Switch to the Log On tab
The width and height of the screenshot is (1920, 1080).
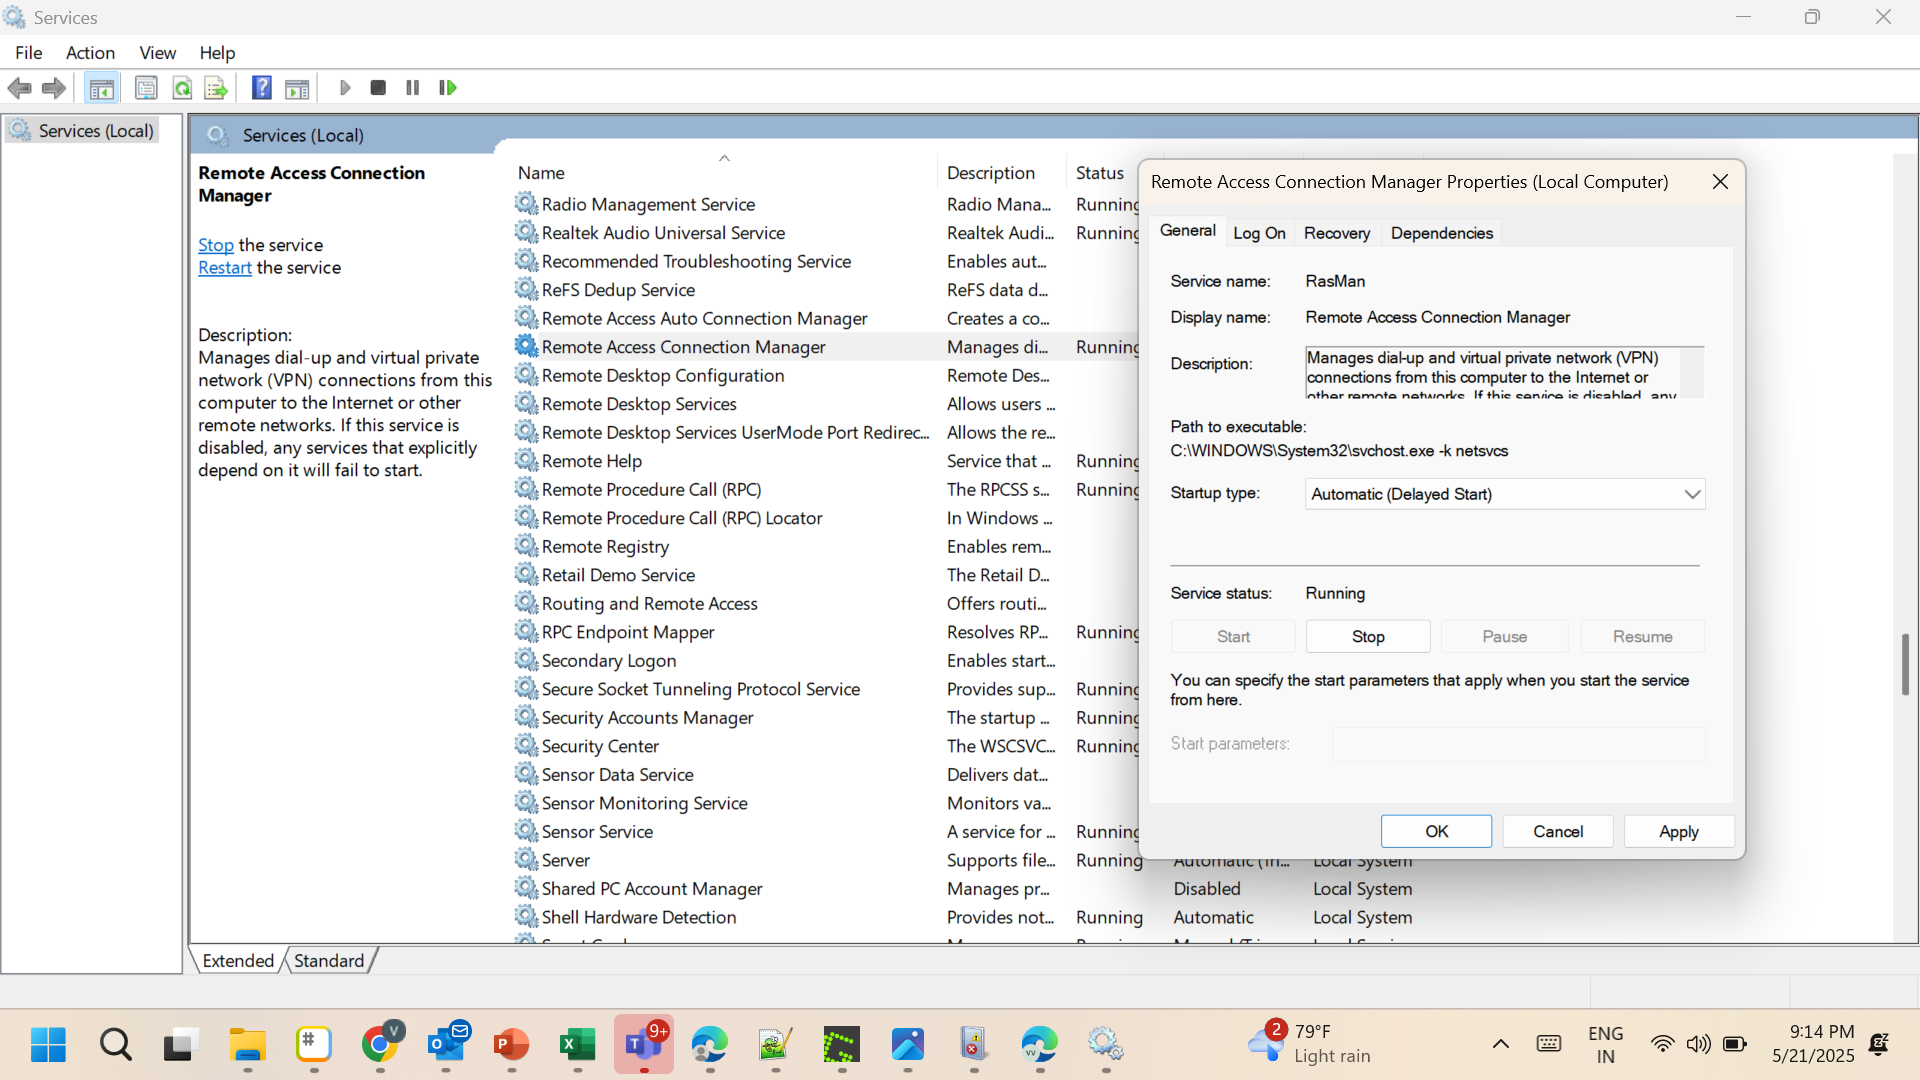tap(1259, 233)
